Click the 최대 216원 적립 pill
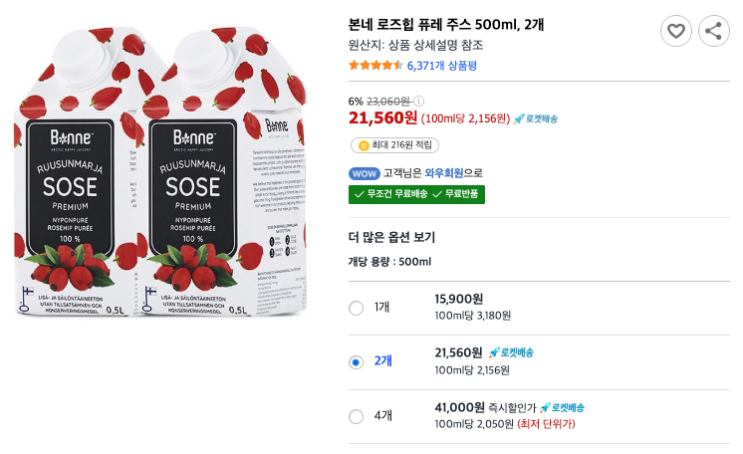 pos(399,145)
